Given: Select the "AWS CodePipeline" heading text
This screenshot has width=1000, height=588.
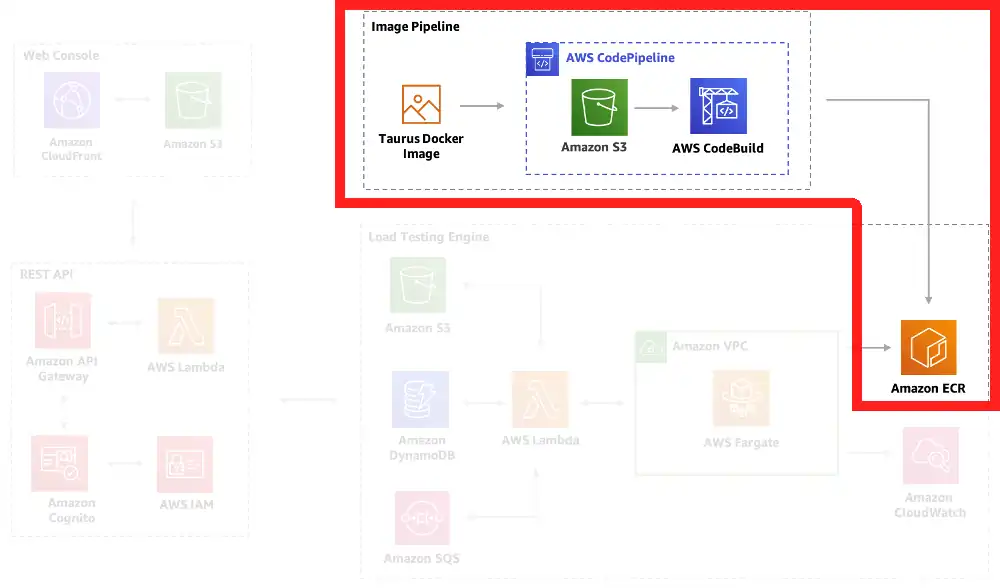Looking at the screenshot, I should pos(620,57).
